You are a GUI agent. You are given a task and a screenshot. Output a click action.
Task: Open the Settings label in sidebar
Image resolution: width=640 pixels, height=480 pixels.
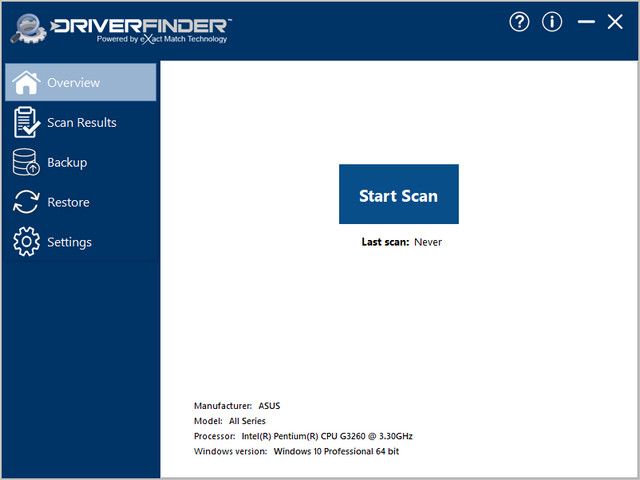click(x=69, y=242)
